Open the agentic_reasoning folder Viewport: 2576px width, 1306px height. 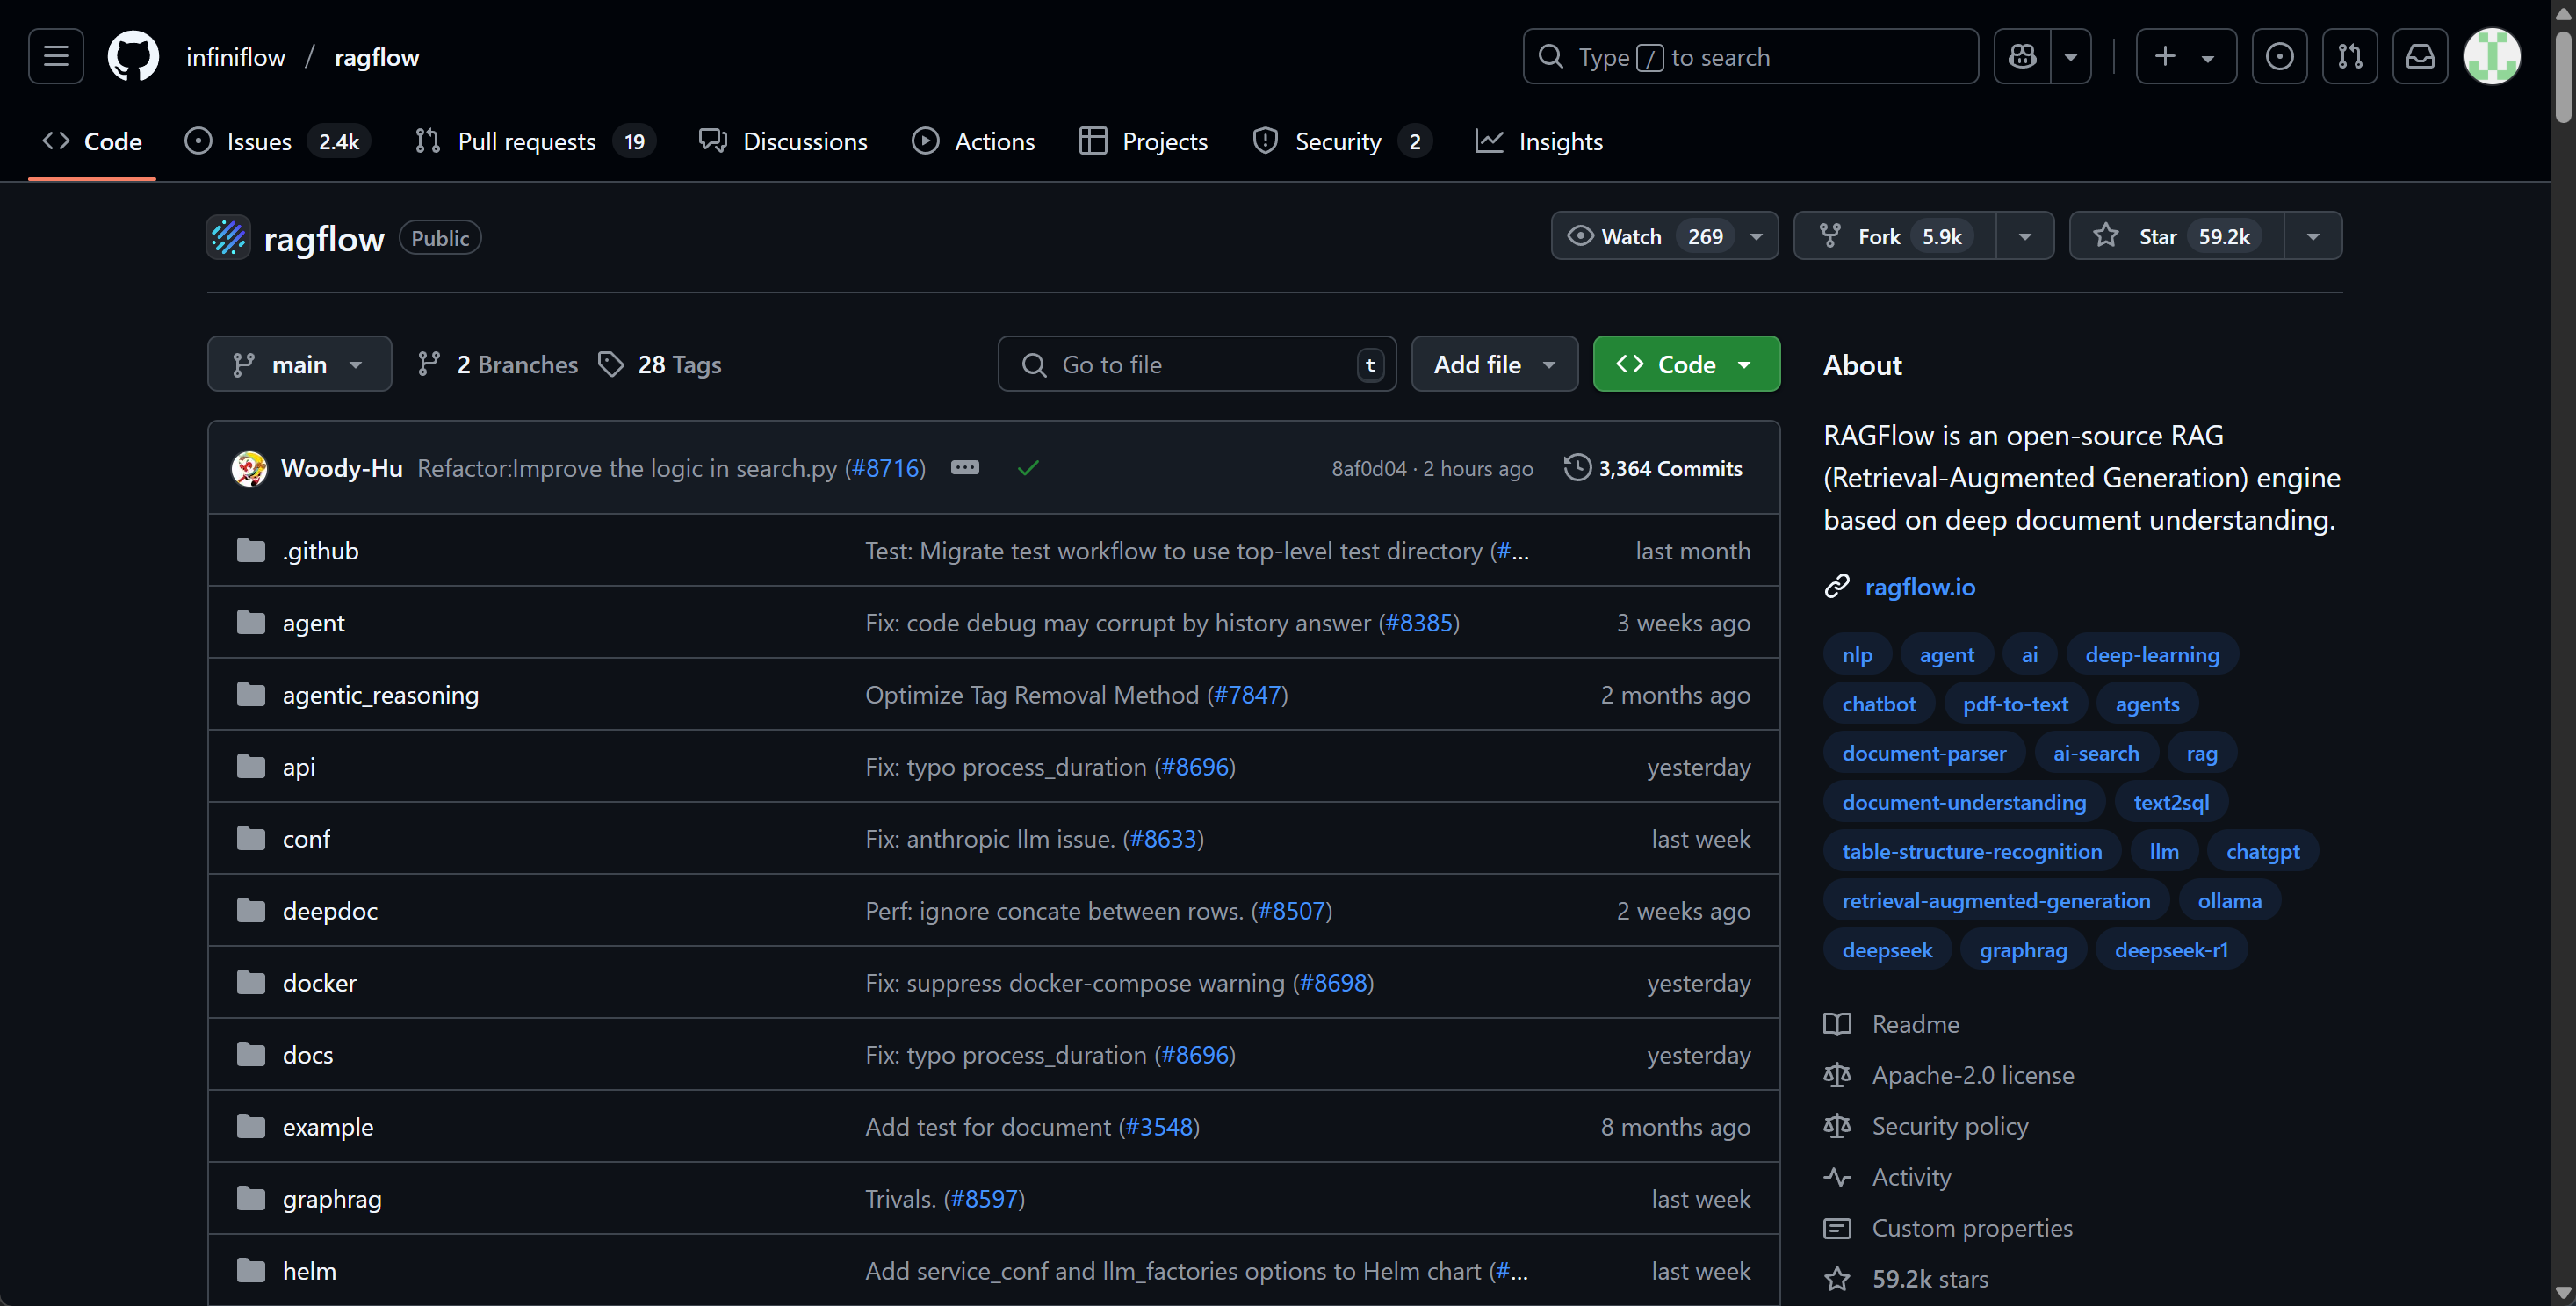pos(380,695)
